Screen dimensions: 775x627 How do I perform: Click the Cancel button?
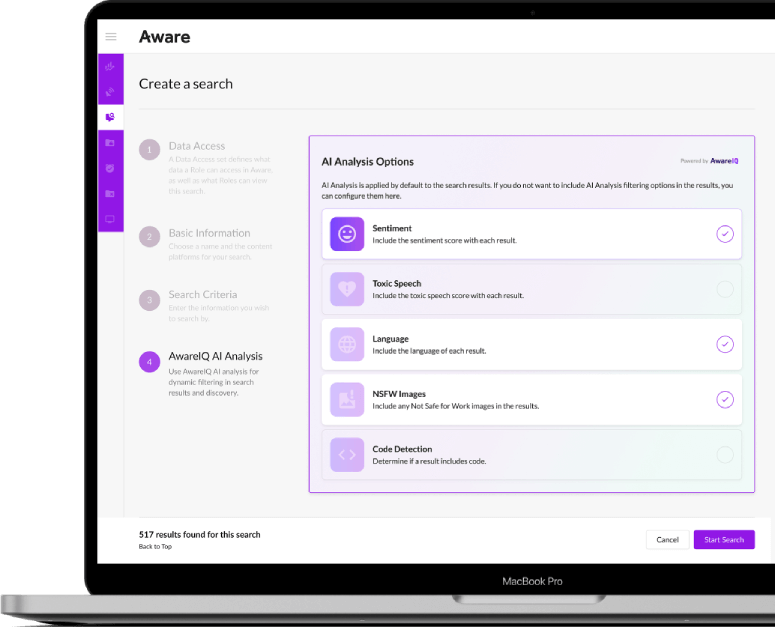(667, 540)
